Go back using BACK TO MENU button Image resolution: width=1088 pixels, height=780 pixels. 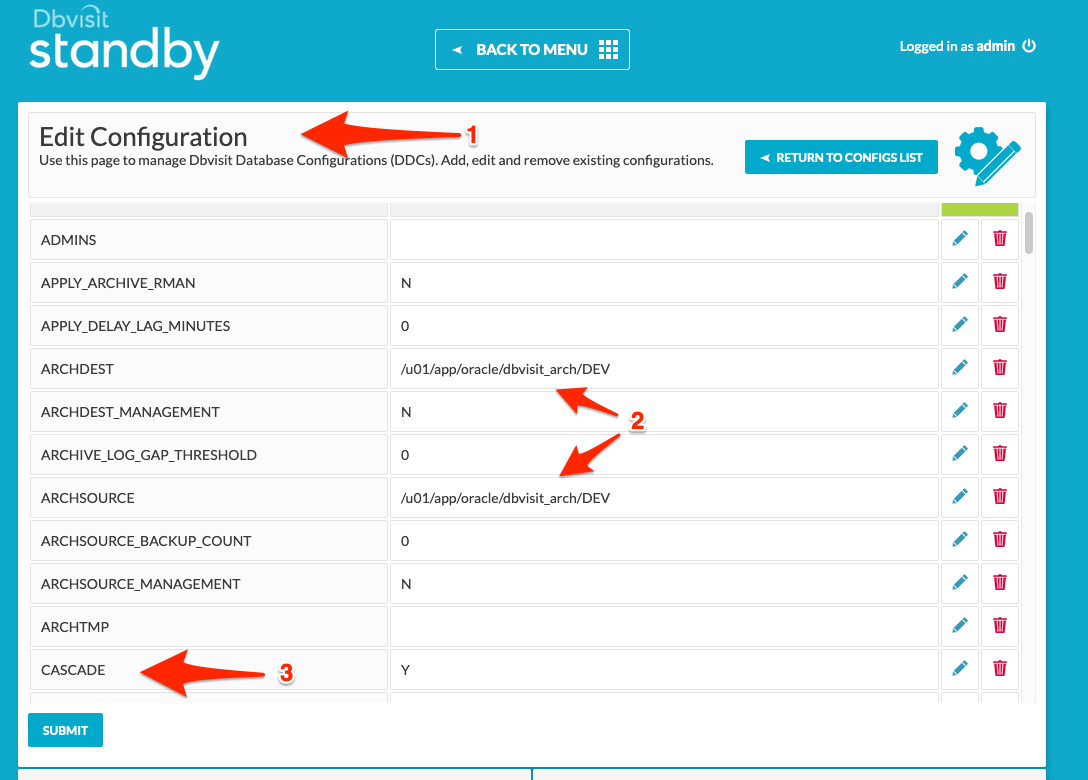click(x=532, y=49)
